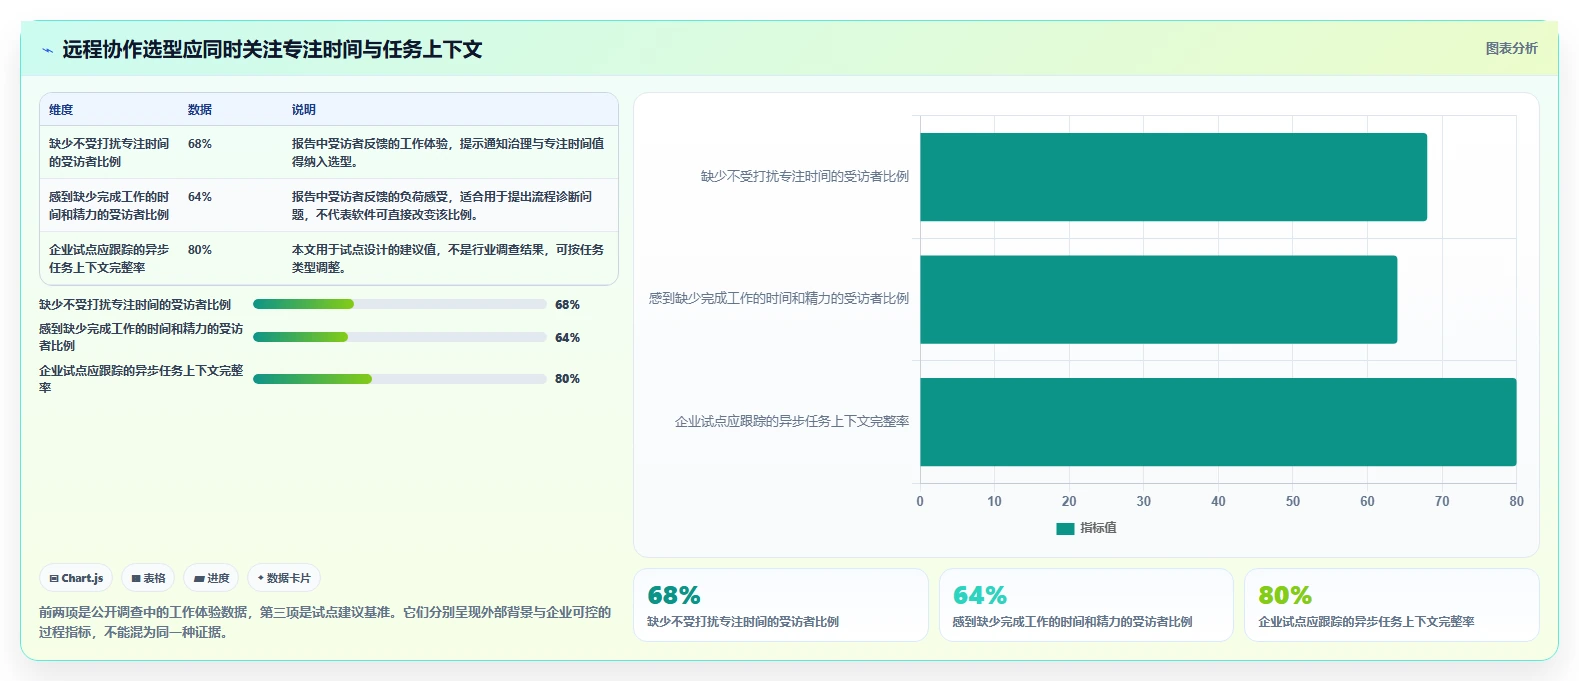Click the description starting 报告中受访者反馈的工作体验
This screenshot has height=681, width=1579.
click(448, 152)
